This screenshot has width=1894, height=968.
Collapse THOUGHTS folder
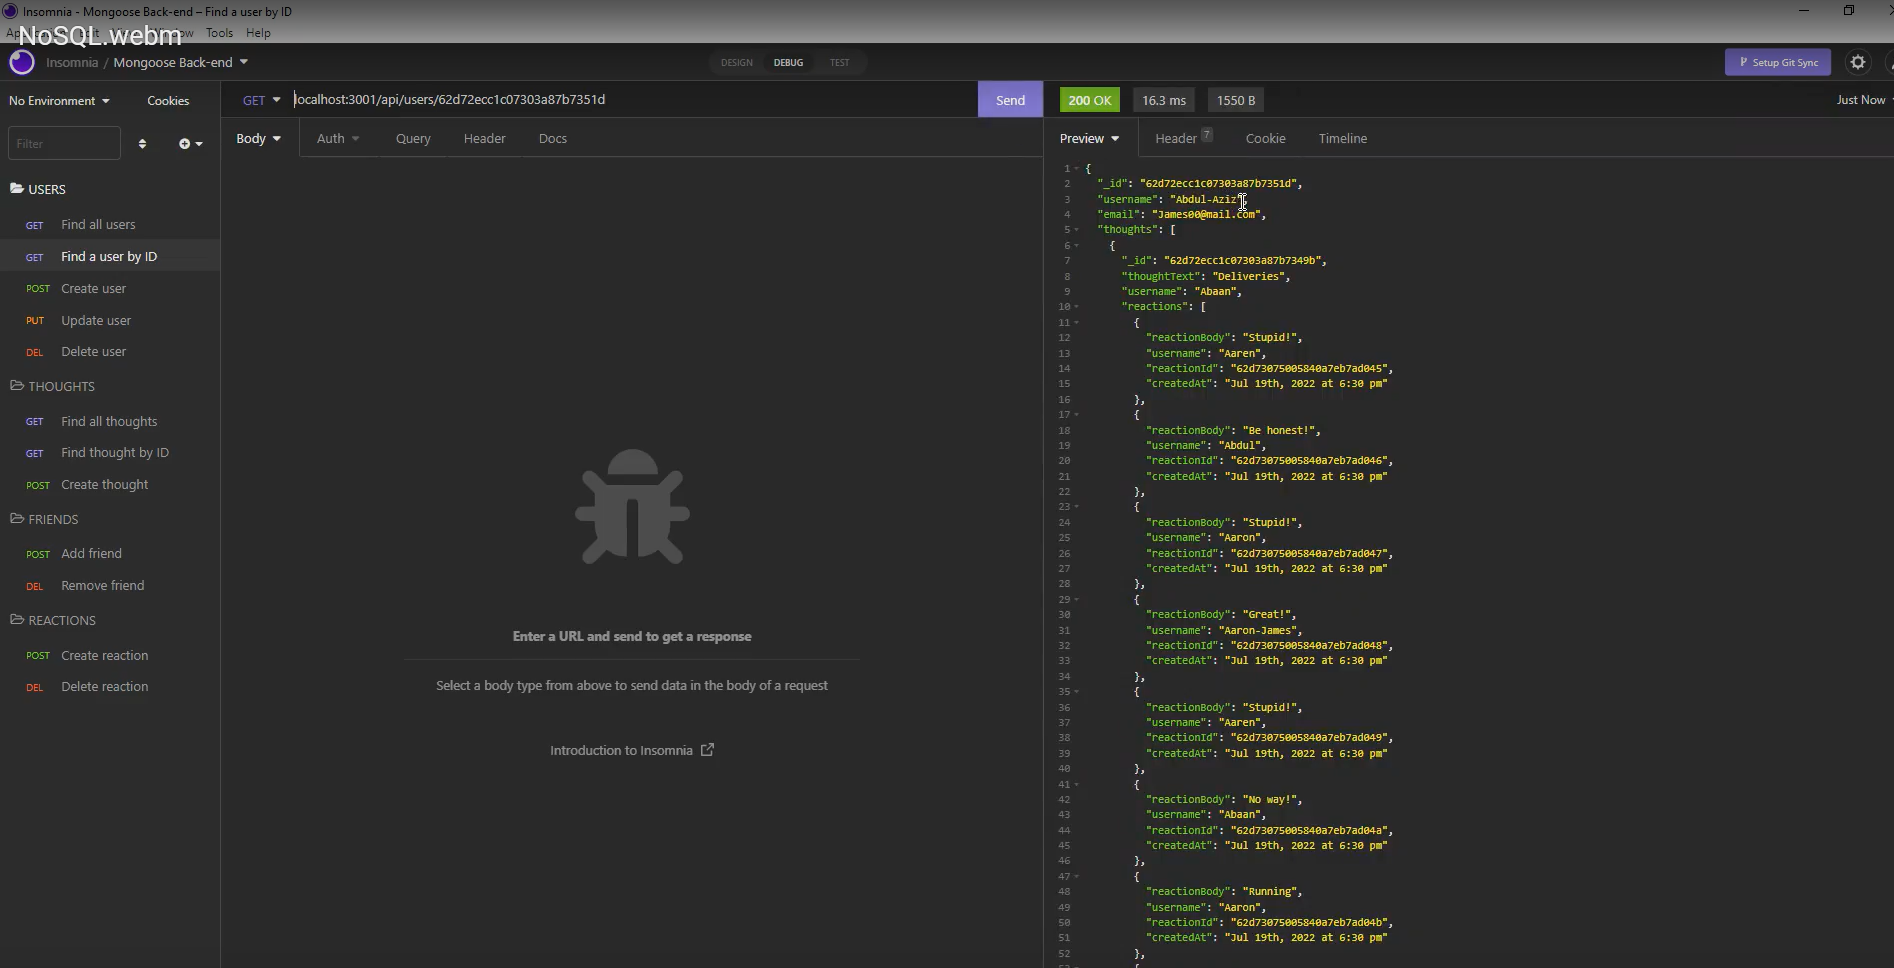(x=52, y=386)
